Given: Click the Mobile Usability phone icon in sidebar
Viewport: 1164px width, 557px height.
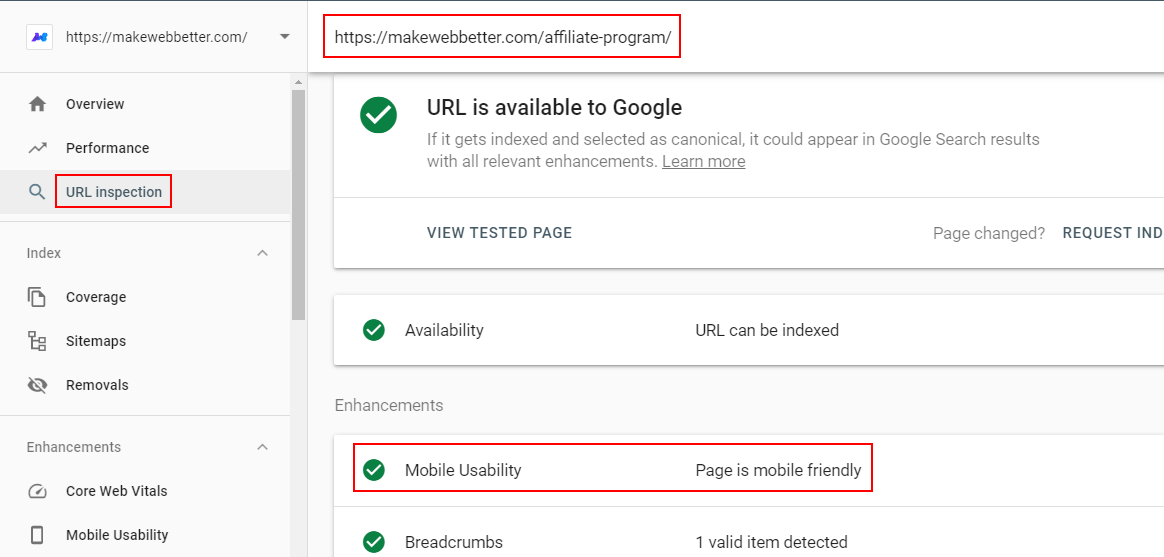Looking at the screenshot, I should [x=37, y=535].
